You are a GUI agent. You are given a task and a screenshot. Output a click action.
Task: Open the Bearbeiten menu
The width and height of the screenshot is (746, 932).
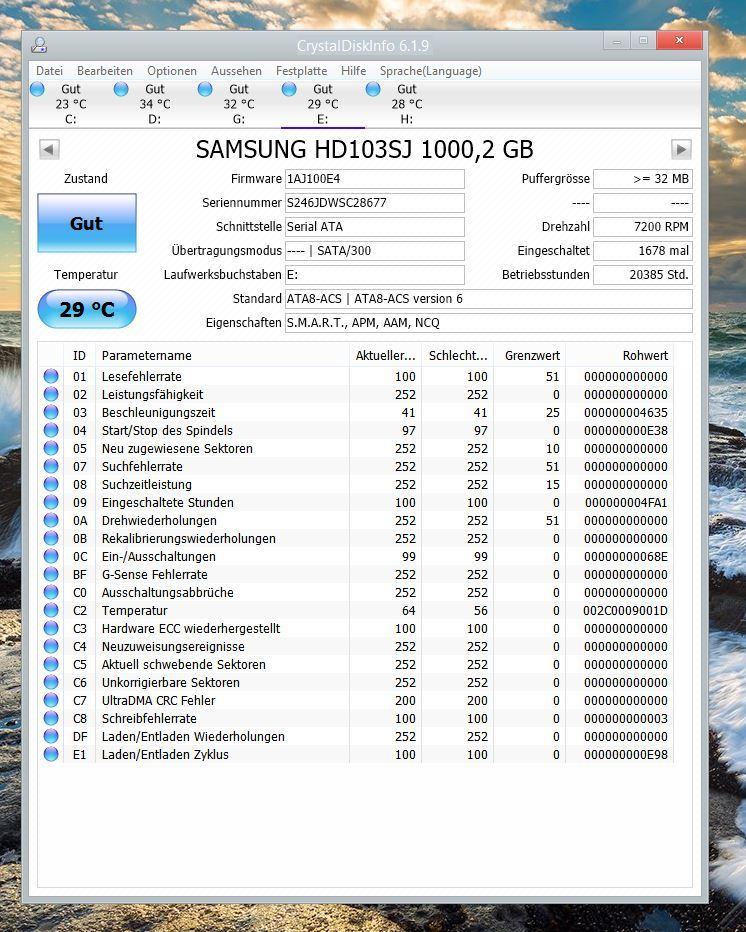[105, 71]
